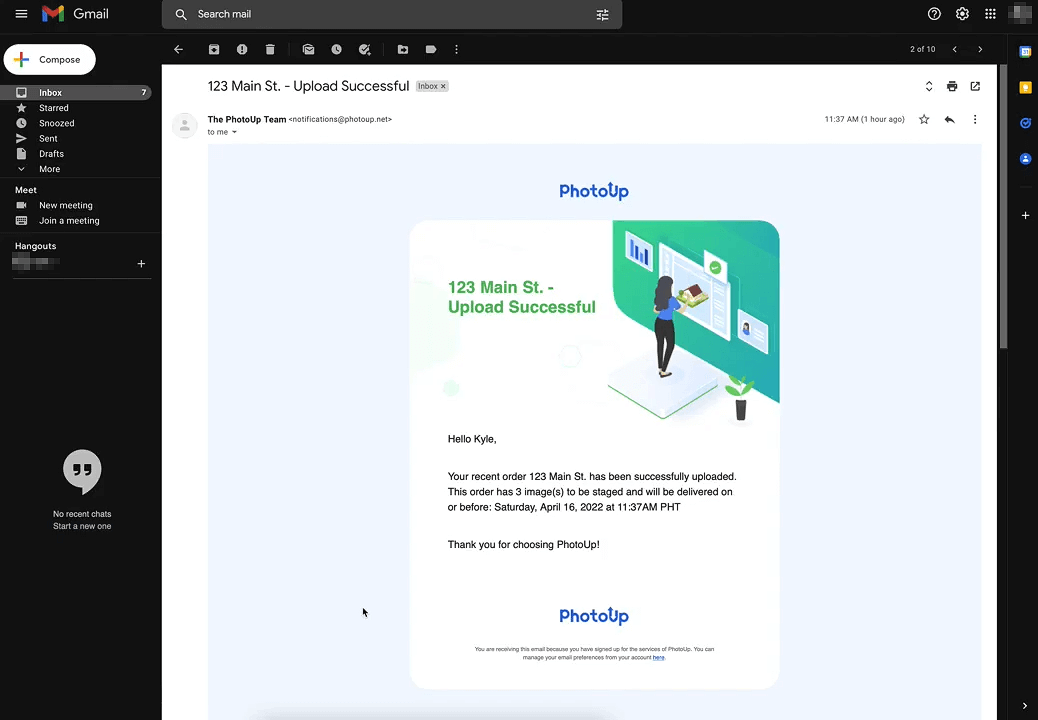This screenshot has height=720, width=1038.
Task: Open message more options menu
Action: 974,120
